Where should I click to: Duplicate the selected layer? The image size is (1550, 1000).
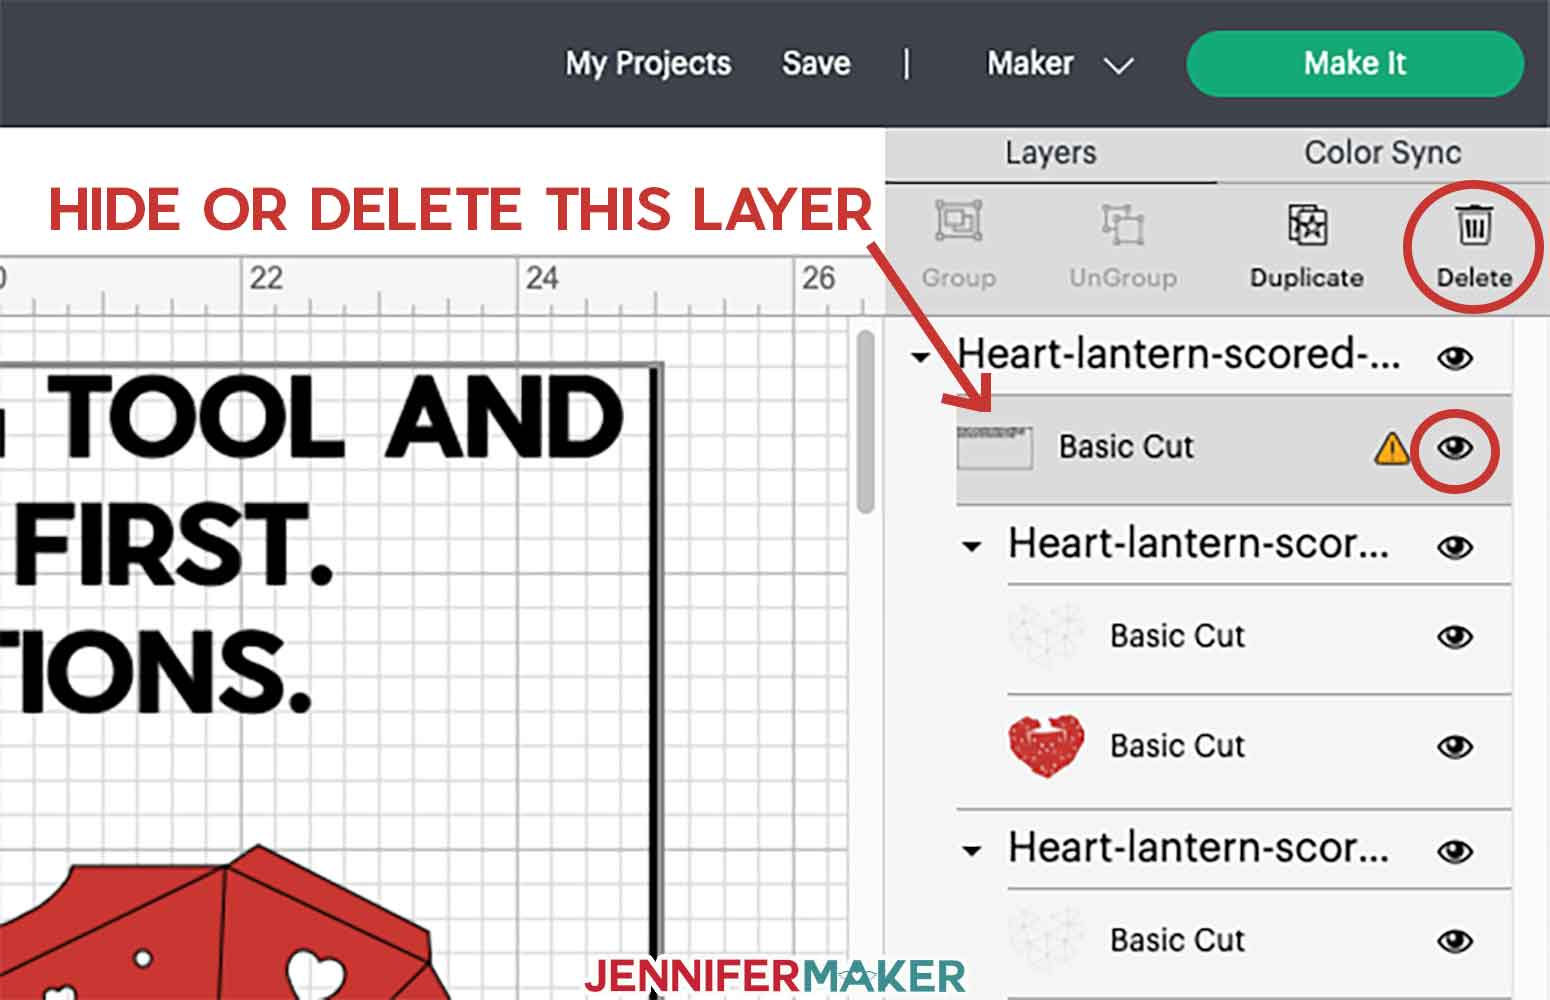pyautogui.click(x=1306, y=245)
